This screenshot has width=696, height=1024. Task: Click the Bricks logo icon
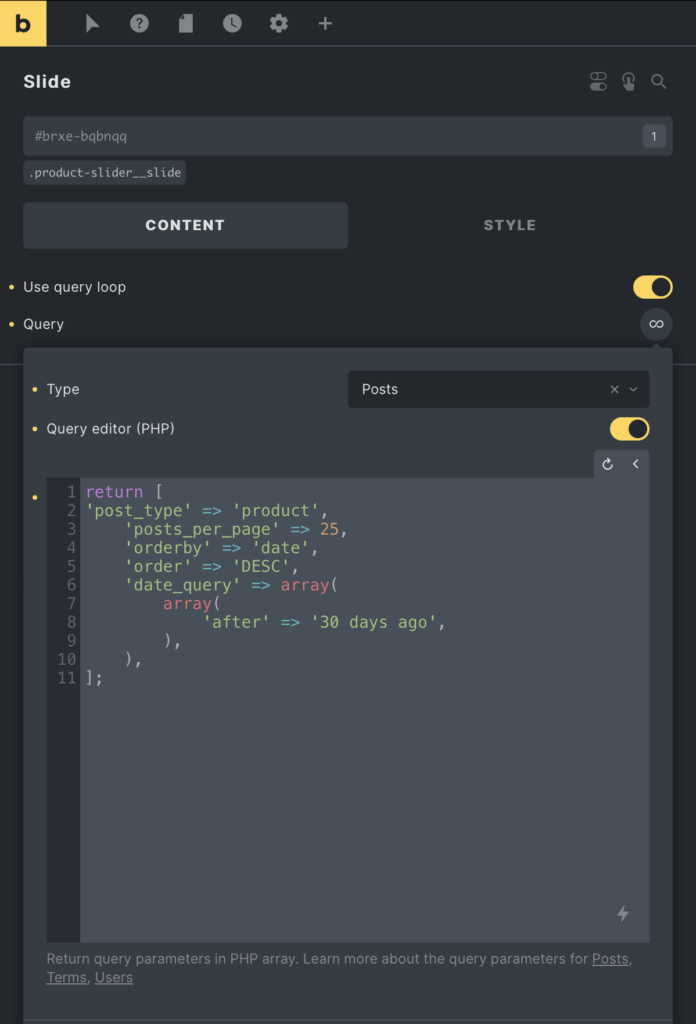(23, 23)
